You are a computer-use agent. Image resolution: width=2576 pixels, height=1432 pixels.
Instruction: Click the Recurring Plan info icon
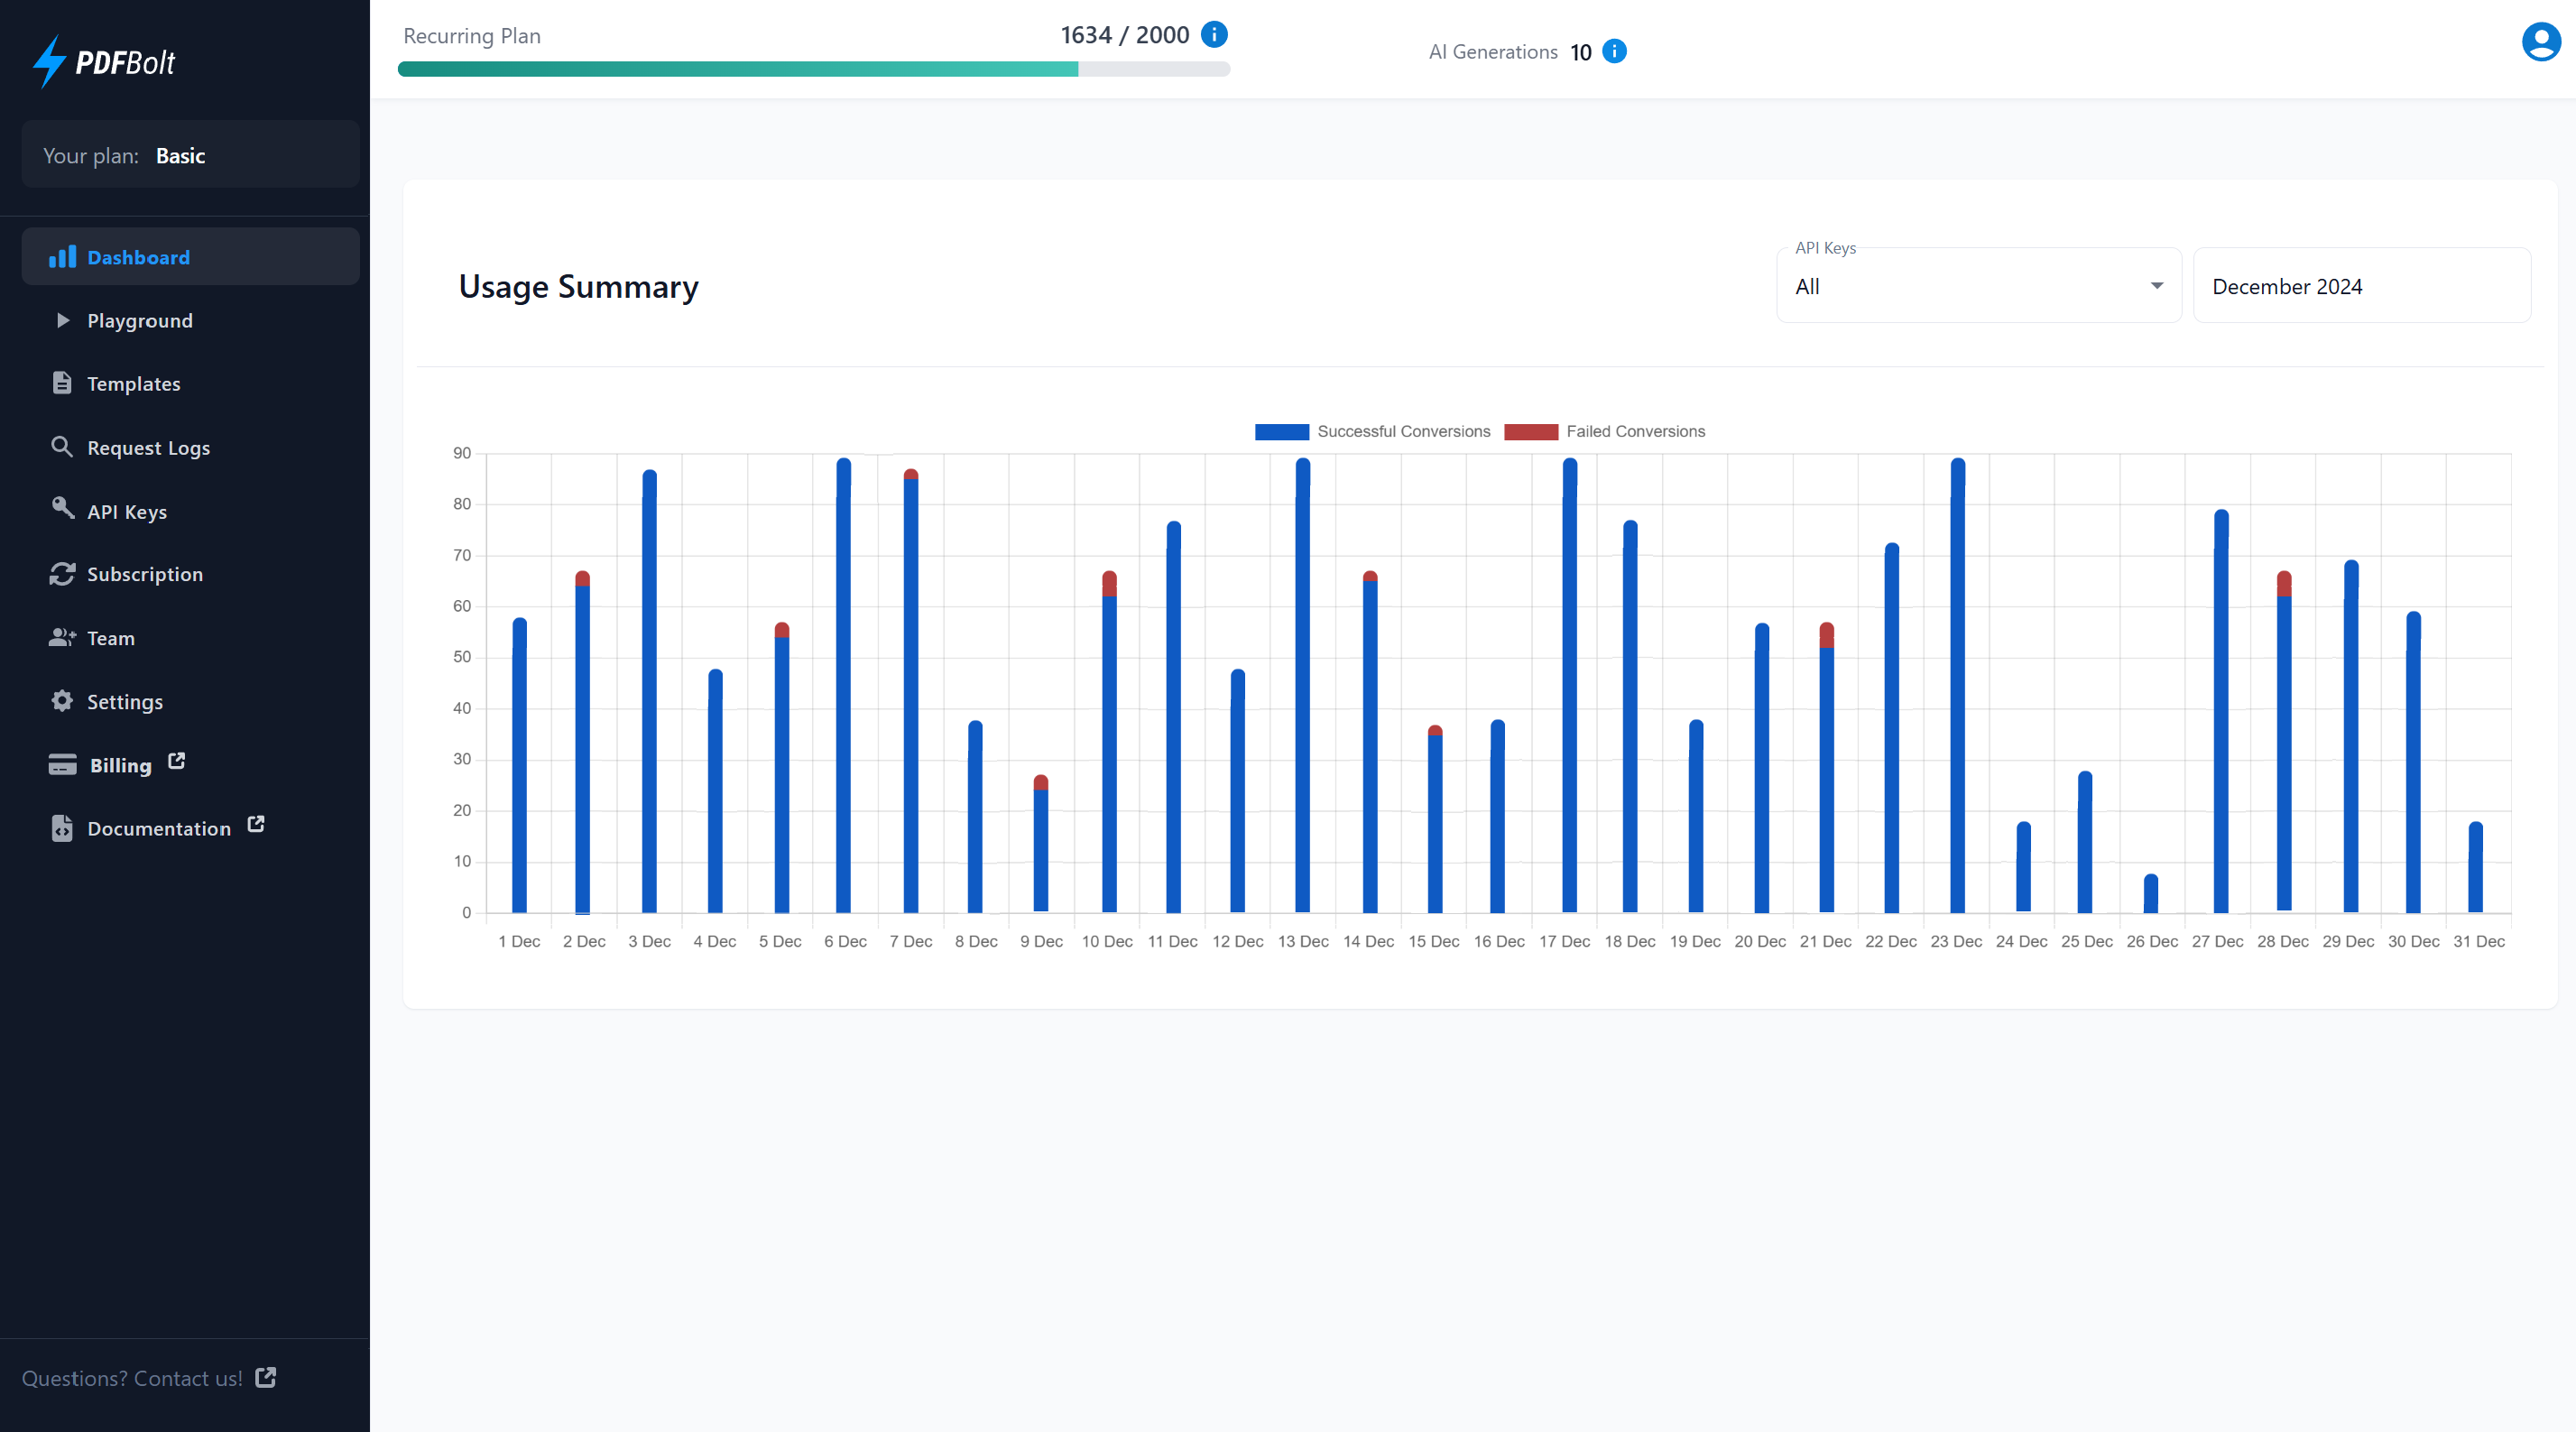[x=1215, y=34]
